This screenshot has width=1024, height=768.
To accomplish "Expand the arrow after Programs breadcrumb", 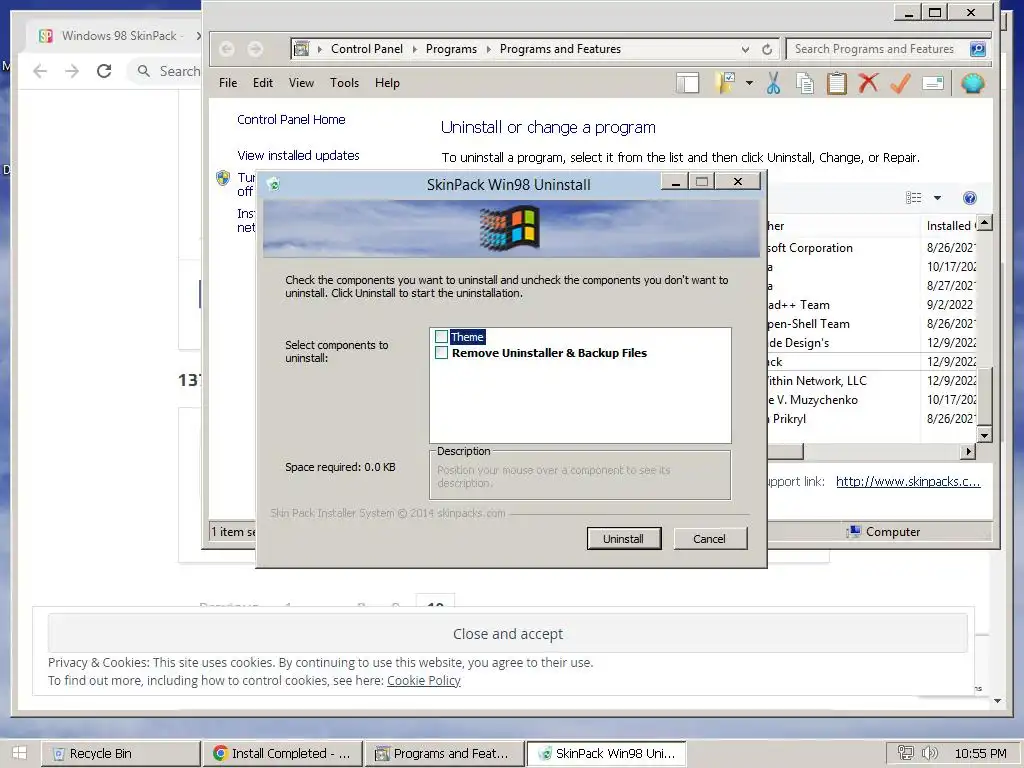I will pyautogui.click(x=488, y=49).
